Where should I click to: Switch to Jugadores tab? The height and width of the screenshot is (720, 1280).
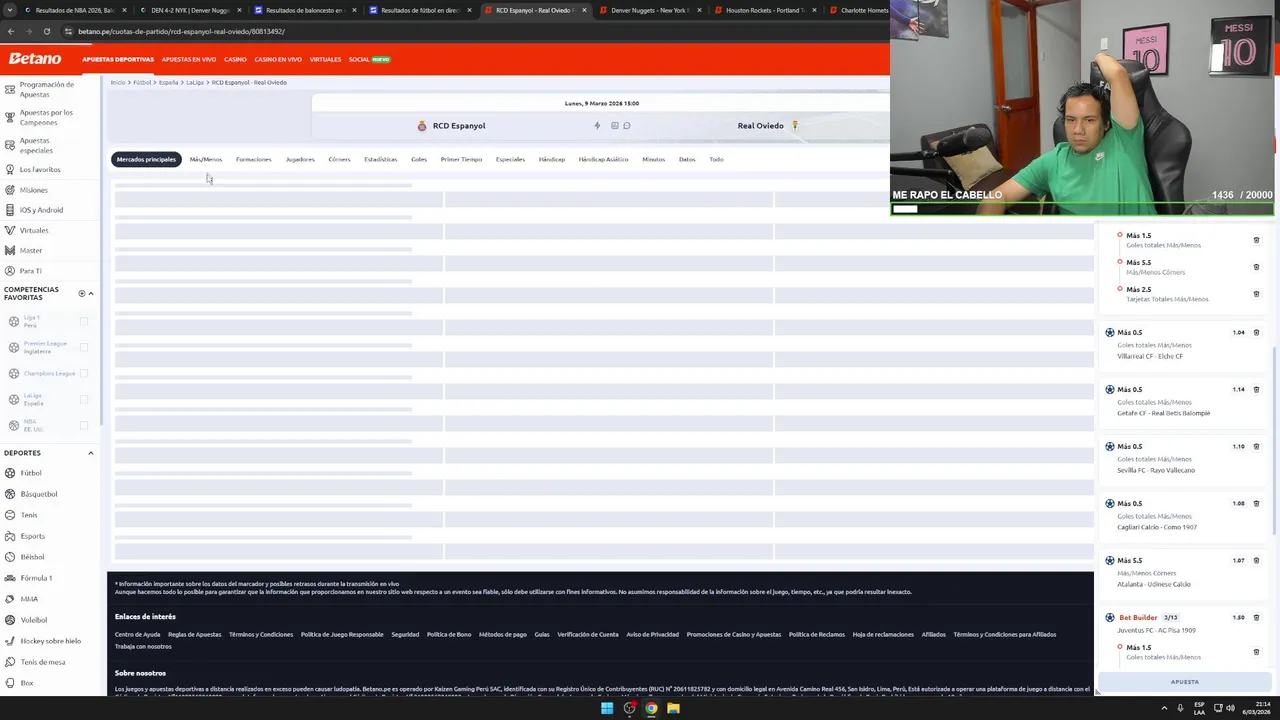click(300, 159)
